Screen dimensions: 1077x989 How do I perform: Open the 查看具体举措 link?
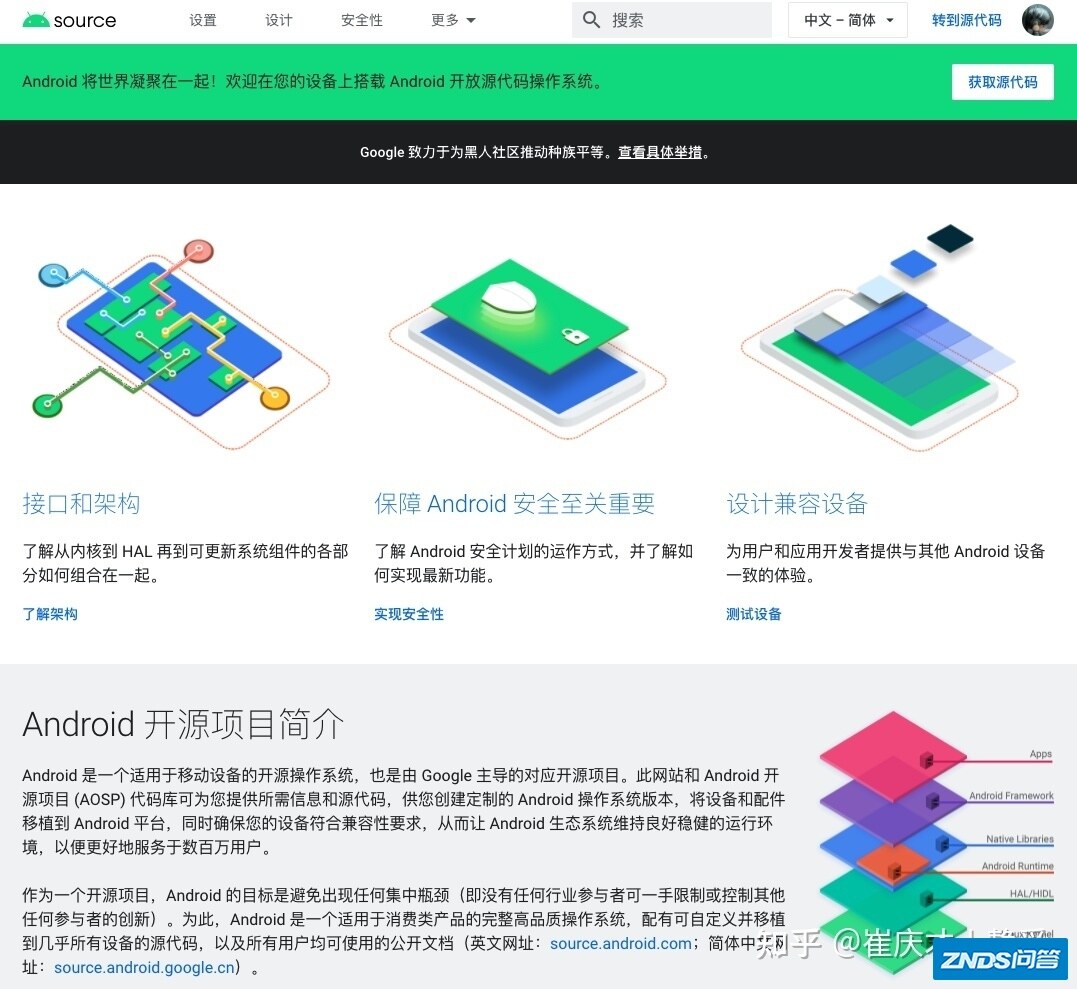[x=660, y=152]
